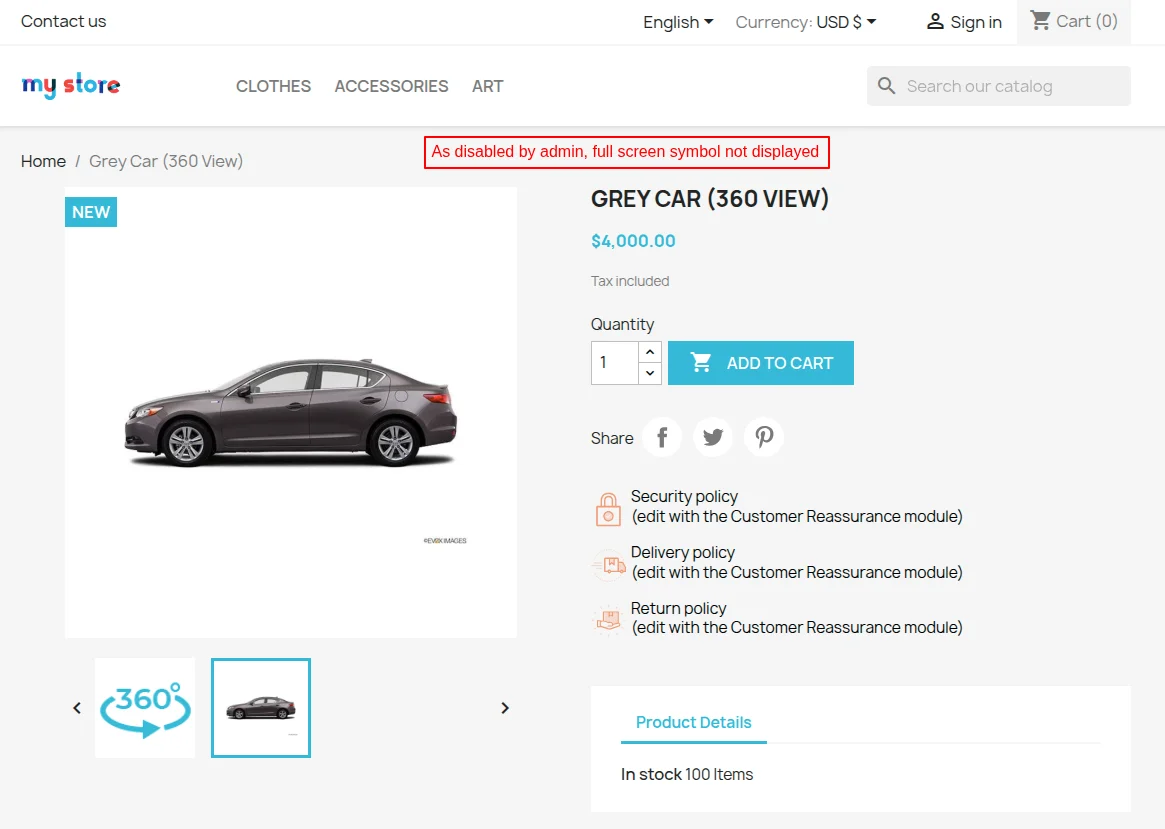Viewport: 1165px width, 829px height.
Task: Click the next thumbnail chevron arrow
Action: point(505,707)
